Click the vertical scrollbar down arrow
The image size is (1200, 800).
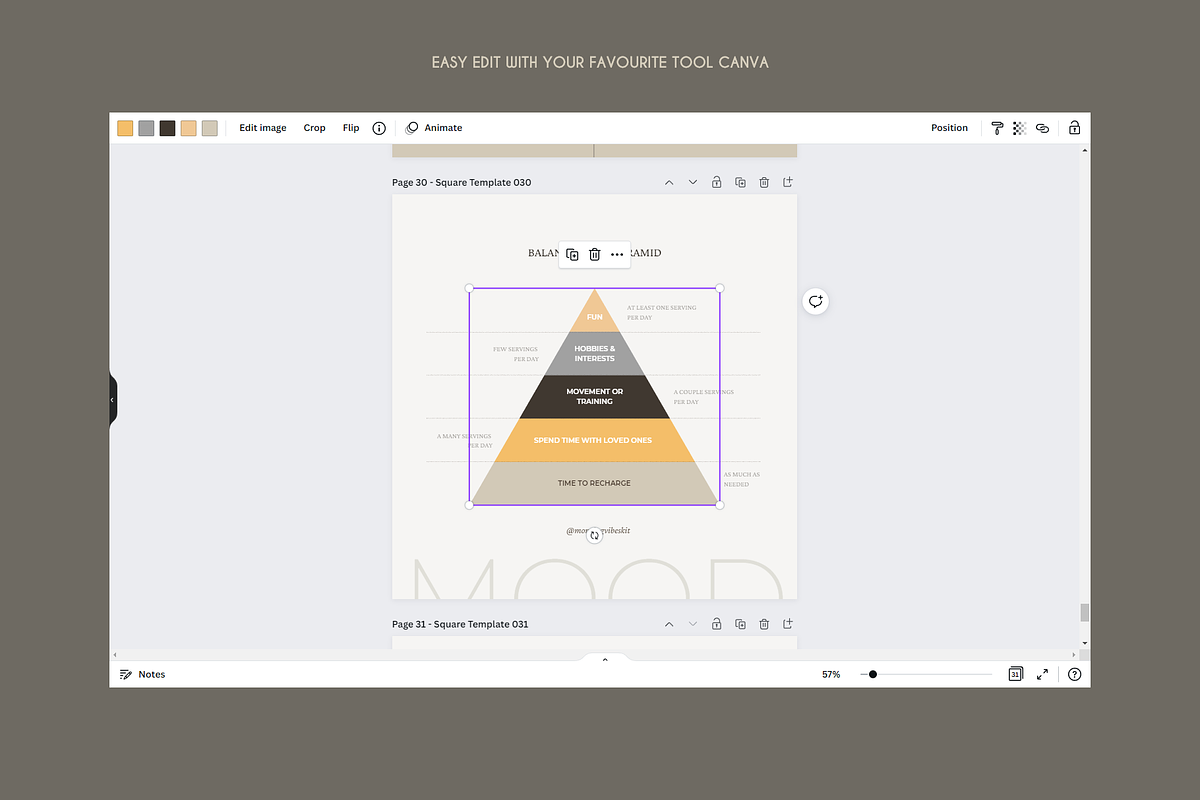(1085, 643)
